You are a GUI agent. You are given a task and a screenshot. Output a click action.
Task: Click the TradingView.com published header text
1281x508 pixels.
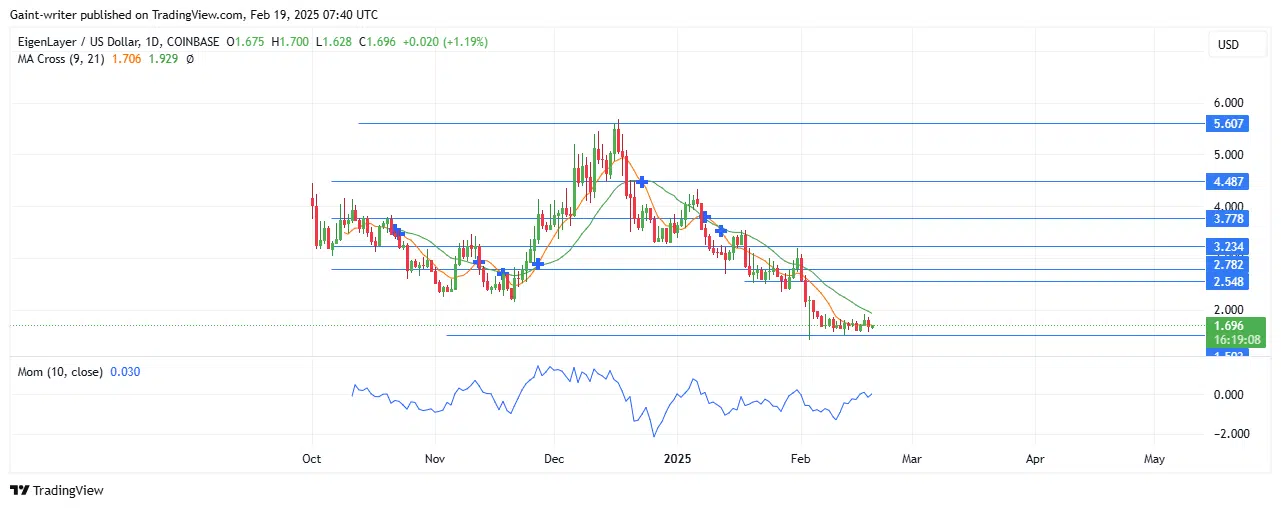[x=197, y=15]
